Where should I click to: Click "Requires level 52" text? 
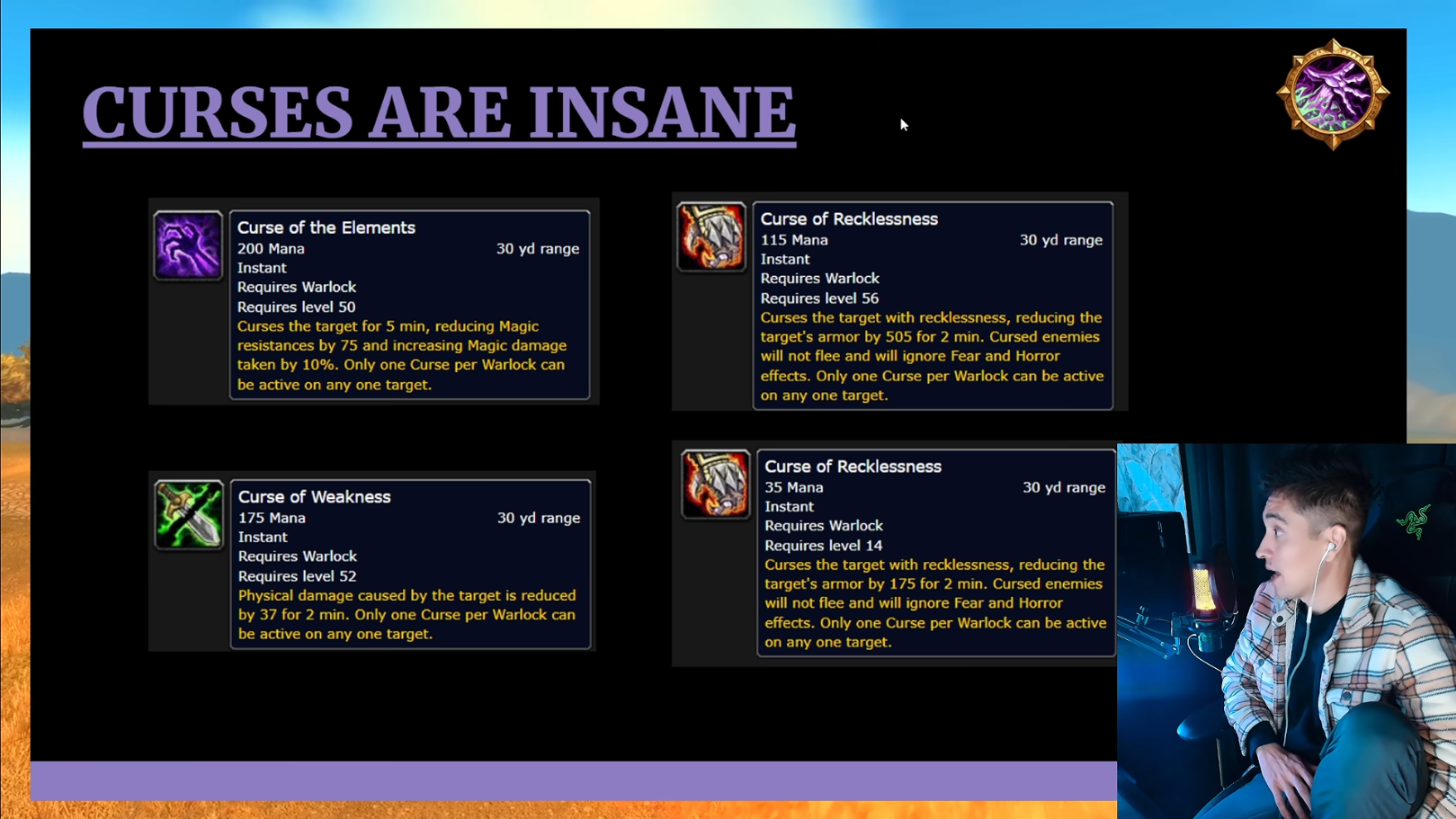point(297,576)
